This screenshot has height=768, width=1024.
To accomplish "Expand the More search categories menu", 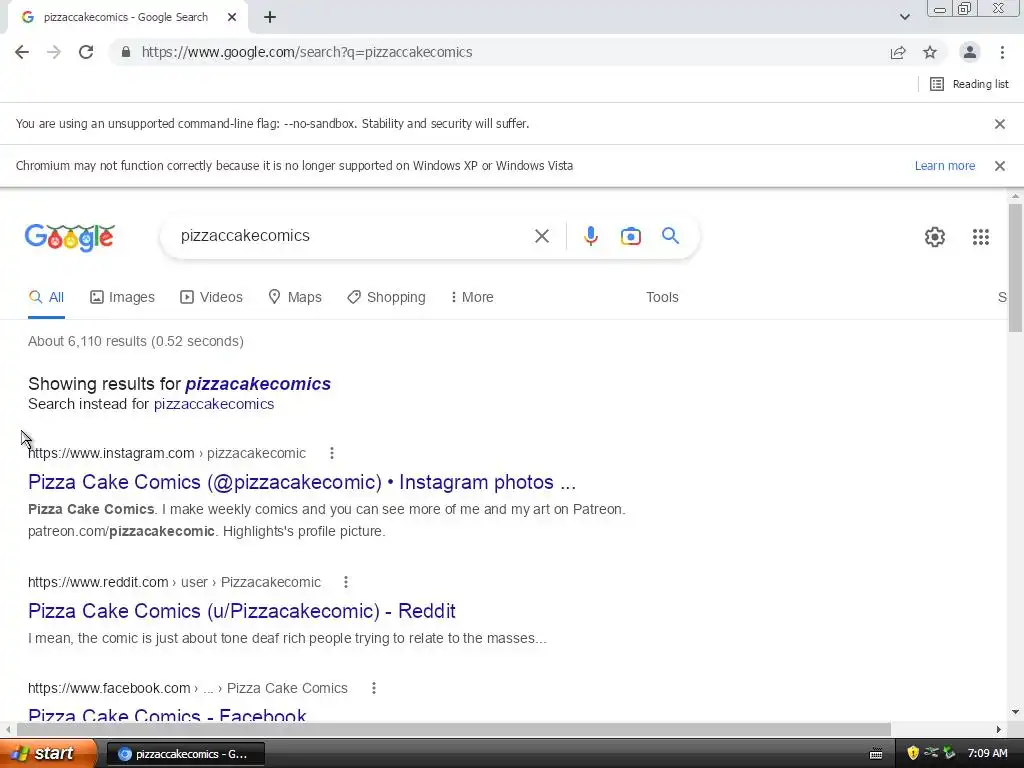I will 472,297.
